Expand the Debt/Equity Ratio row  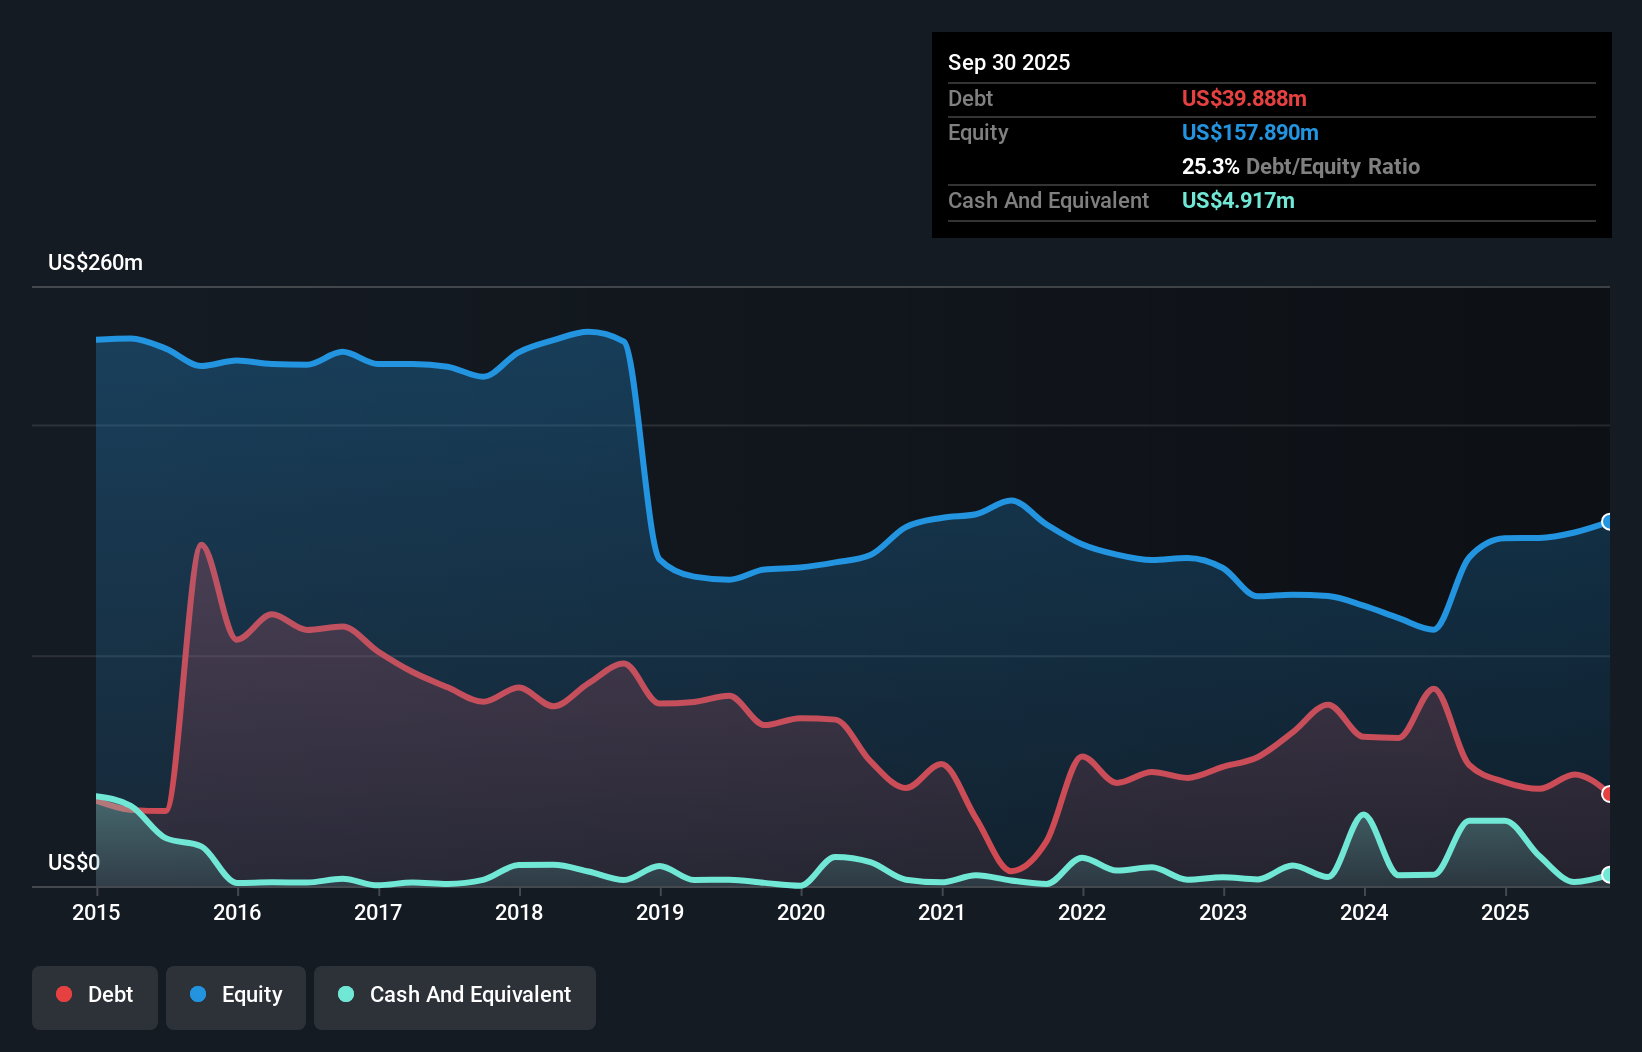pyautogui.click(x=1301, y=166)
